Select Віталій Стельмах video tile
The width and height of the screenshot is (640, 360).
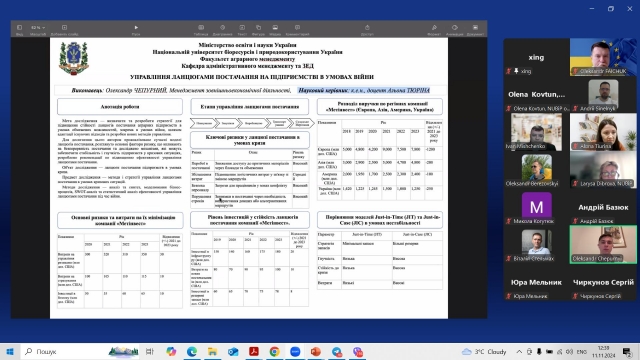536,244
